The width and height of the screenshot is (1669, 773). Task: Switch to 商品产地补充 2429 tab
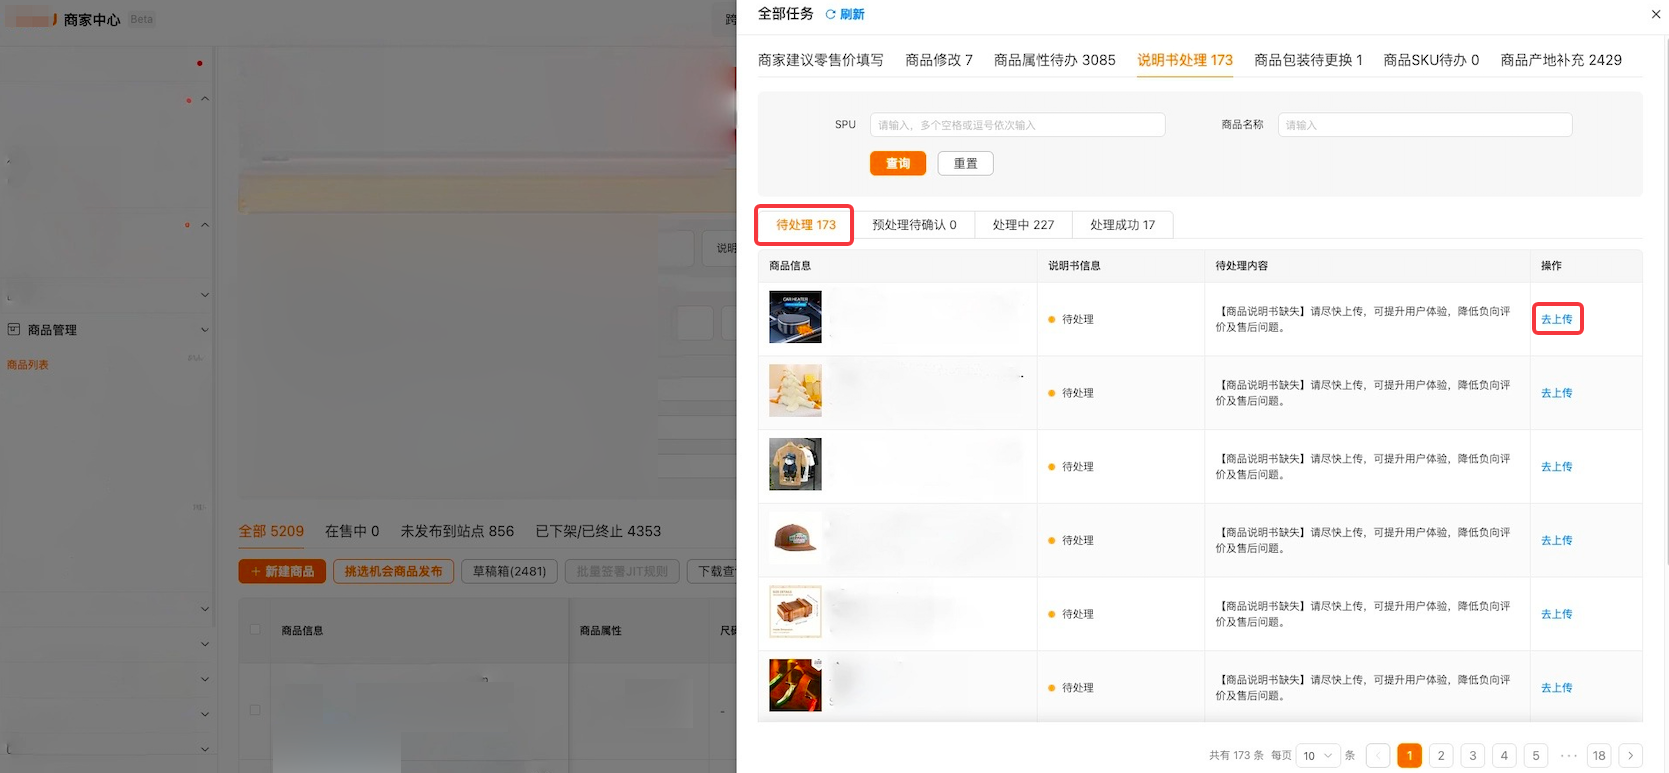pyautogui.click(x=1560, y=60)
